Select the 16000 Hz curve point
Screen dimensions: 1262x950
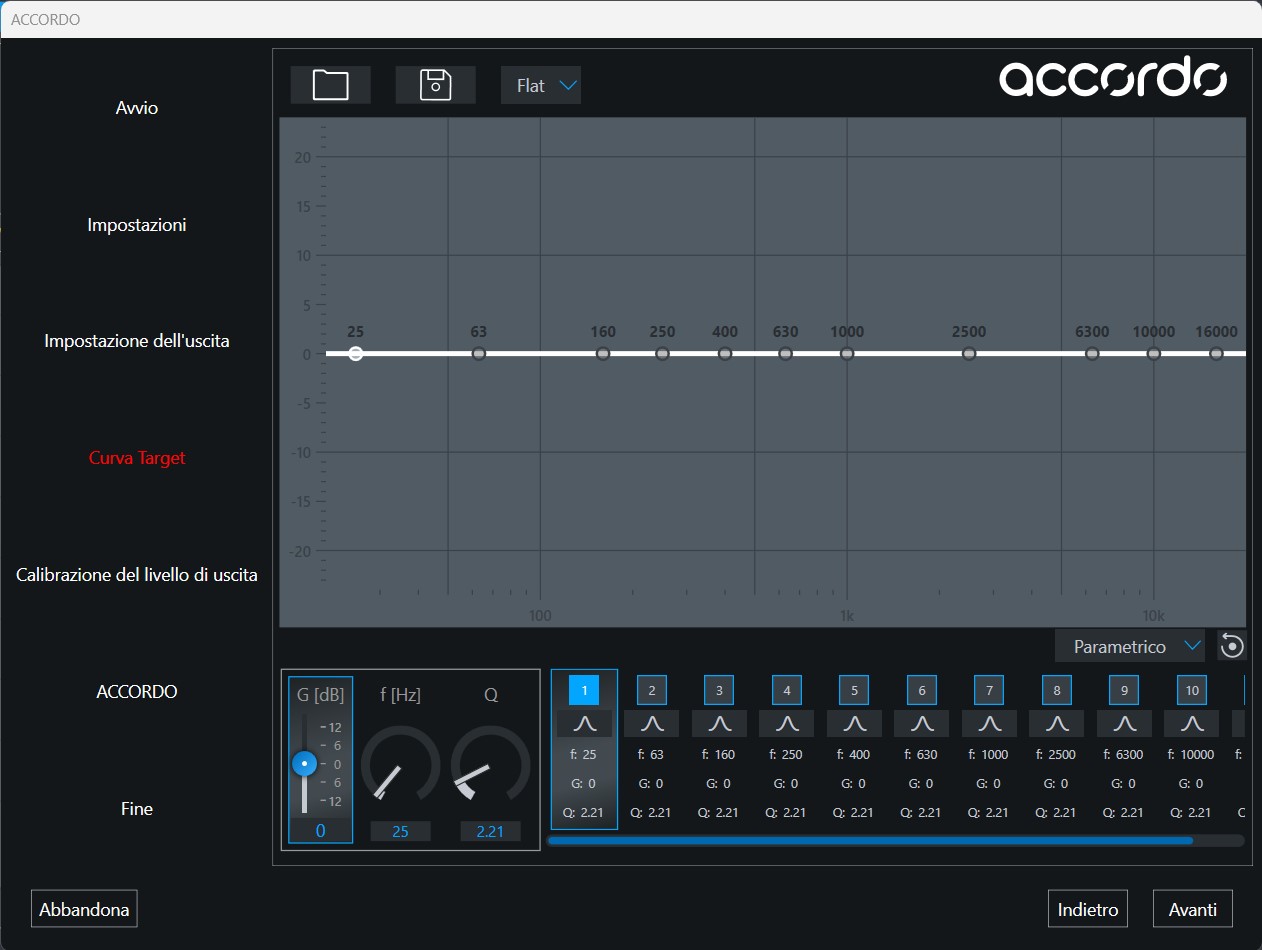tap(1216, 353)
